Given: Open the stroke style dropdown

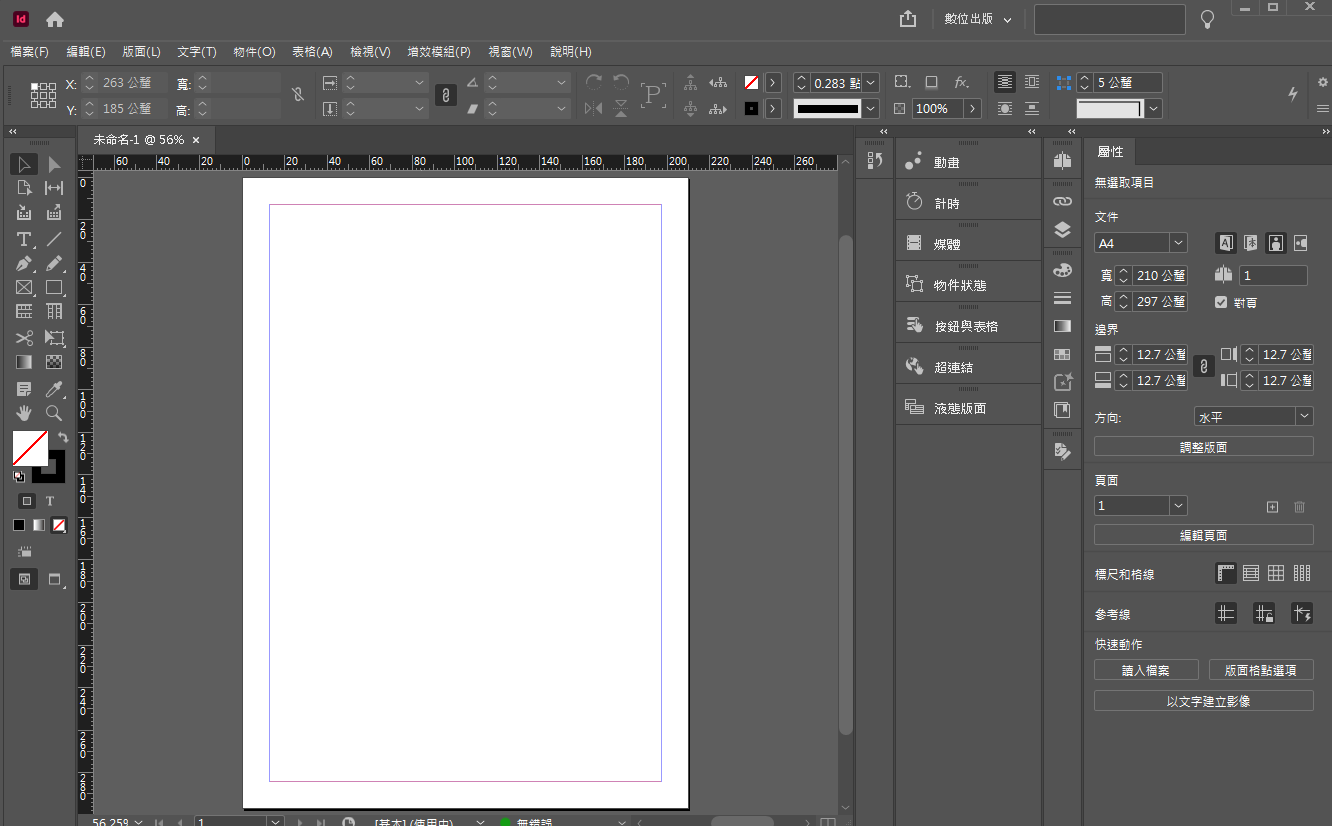Looking at the screenshot, I should coord(871,108).
